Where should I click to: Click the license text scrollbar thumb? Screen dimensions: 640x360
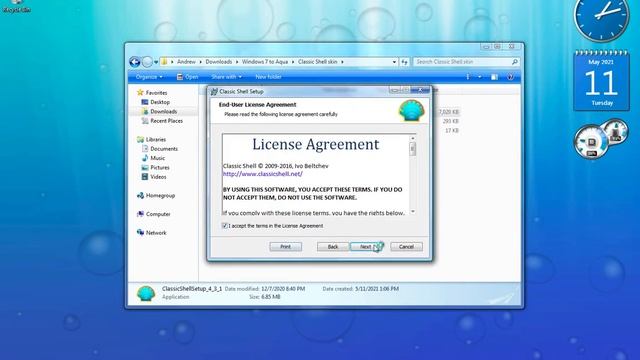413,149
